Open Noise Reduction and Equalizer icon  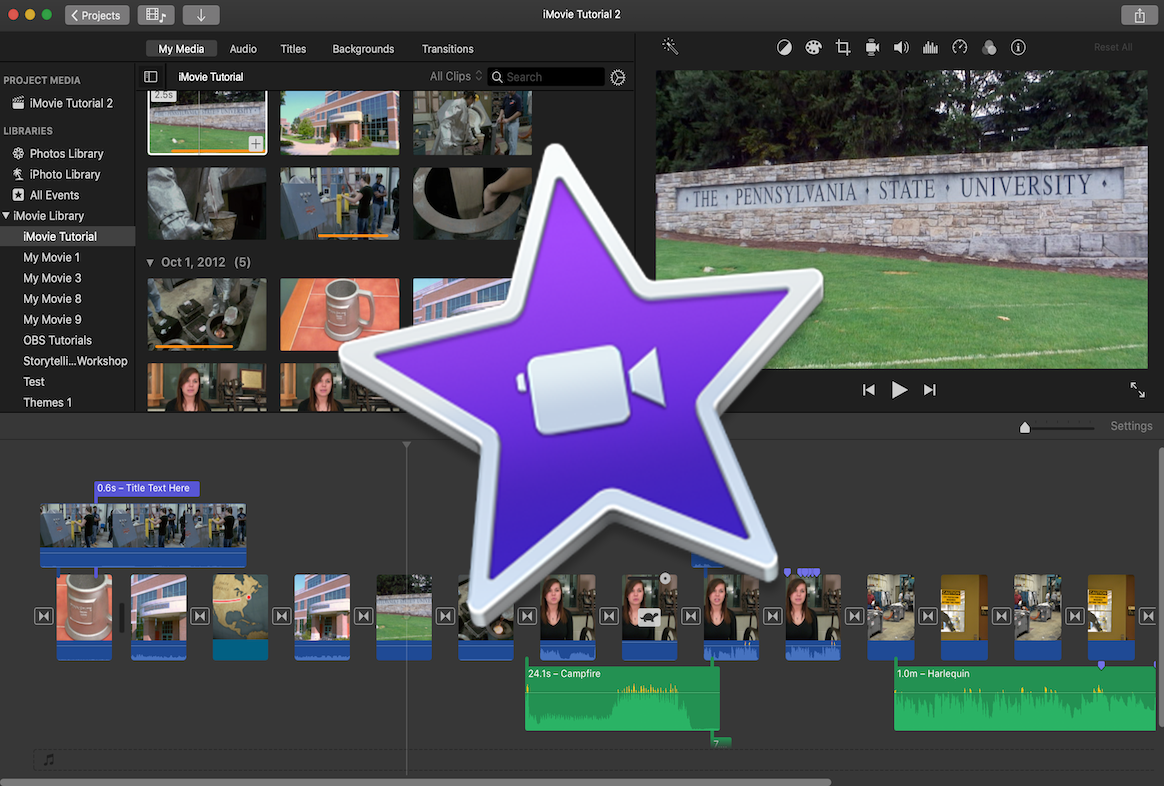click(x=930, y=48)
